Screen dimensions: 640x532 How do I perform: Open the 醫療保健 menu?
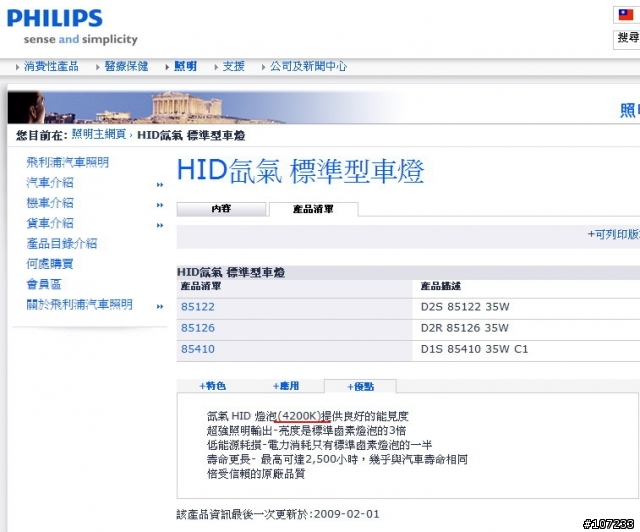[127, 66]
